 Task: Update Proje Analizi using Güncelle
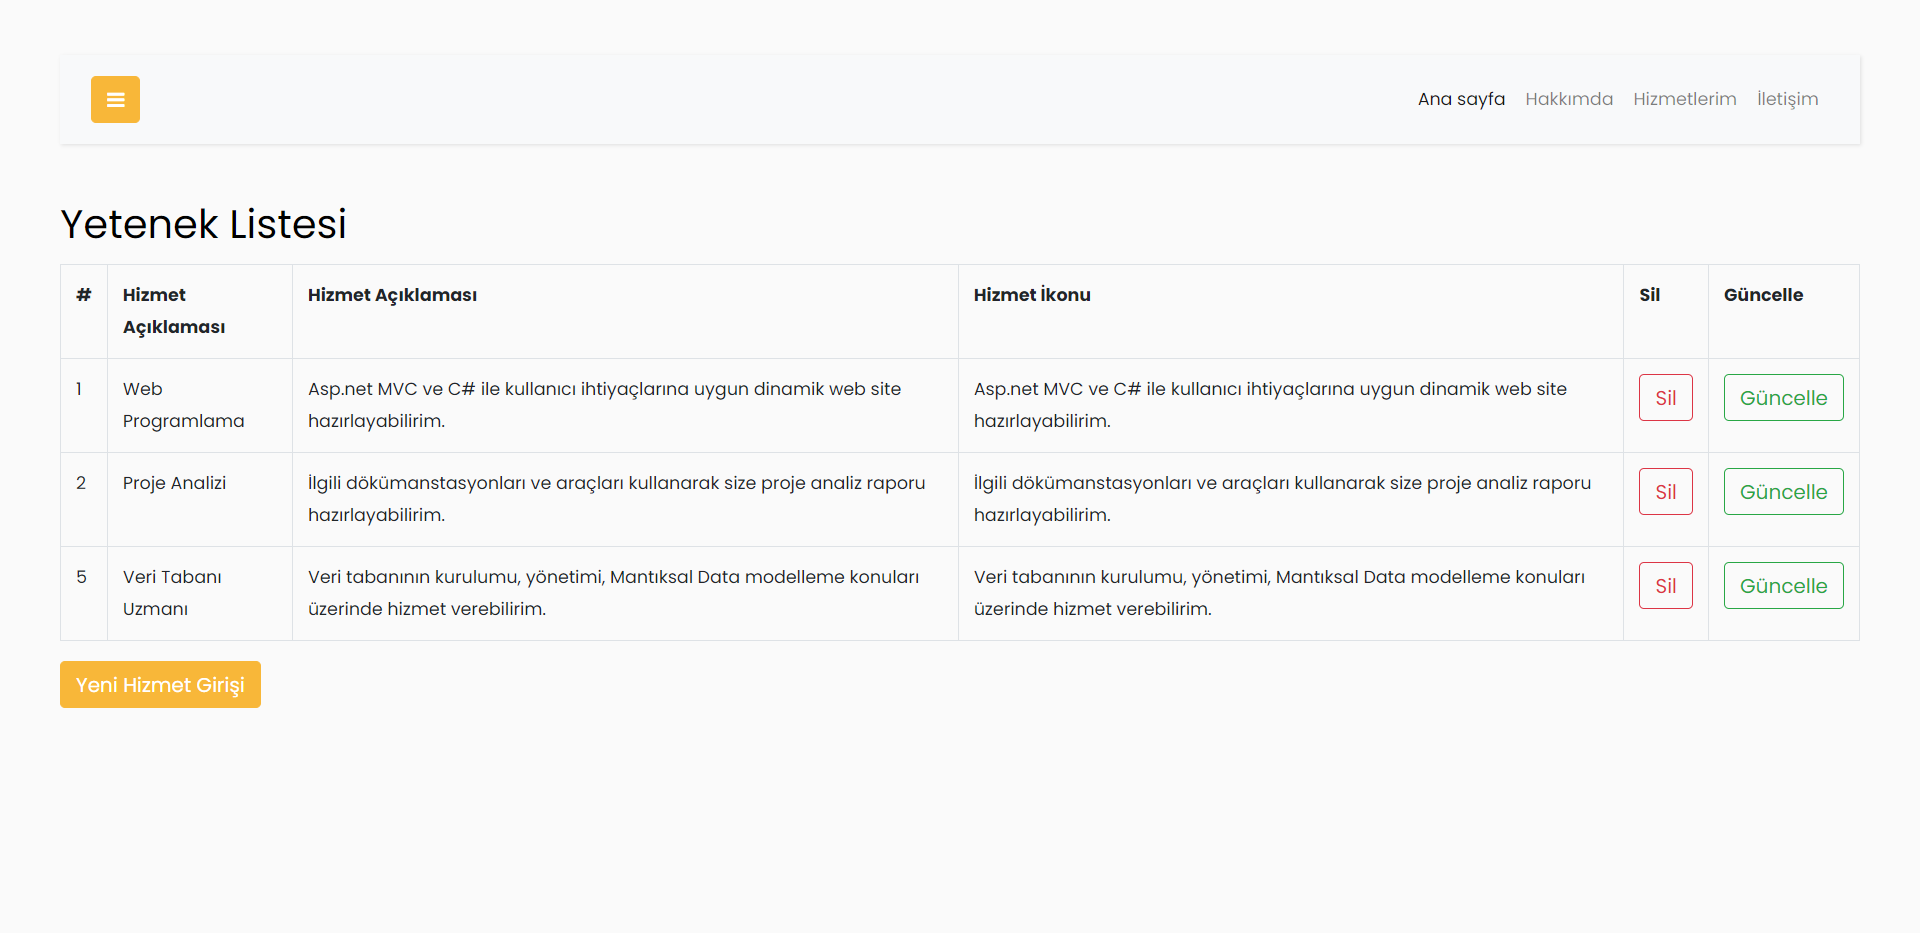click(1783, 491)
